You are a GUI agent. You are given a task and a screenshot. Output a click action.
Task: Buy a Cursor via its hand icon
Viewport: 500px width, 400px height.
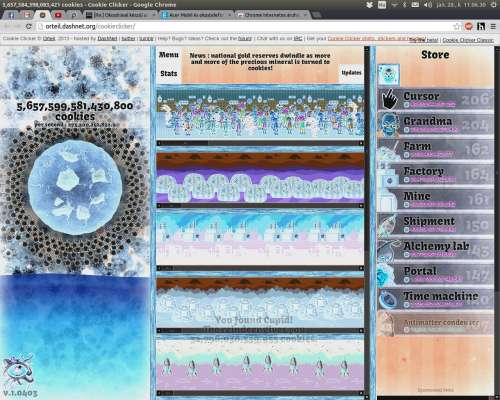[x=389, y=99]
